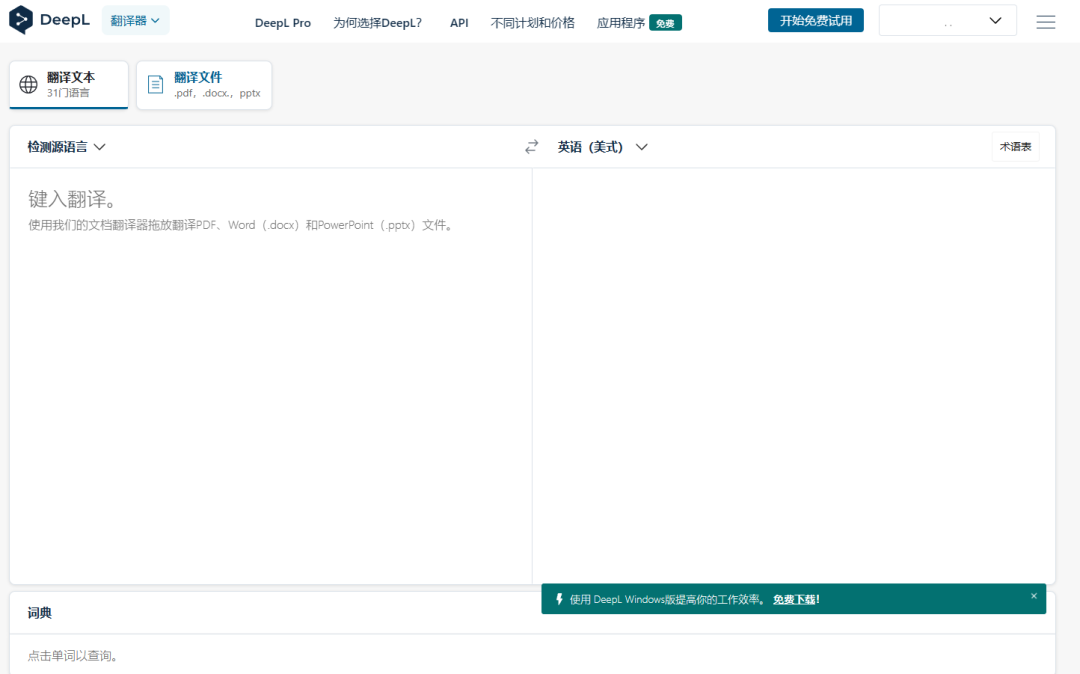Open 不同计划和价格 menu item
The height and width of the screenshot is (674, 1080).
tap(532, 23)
